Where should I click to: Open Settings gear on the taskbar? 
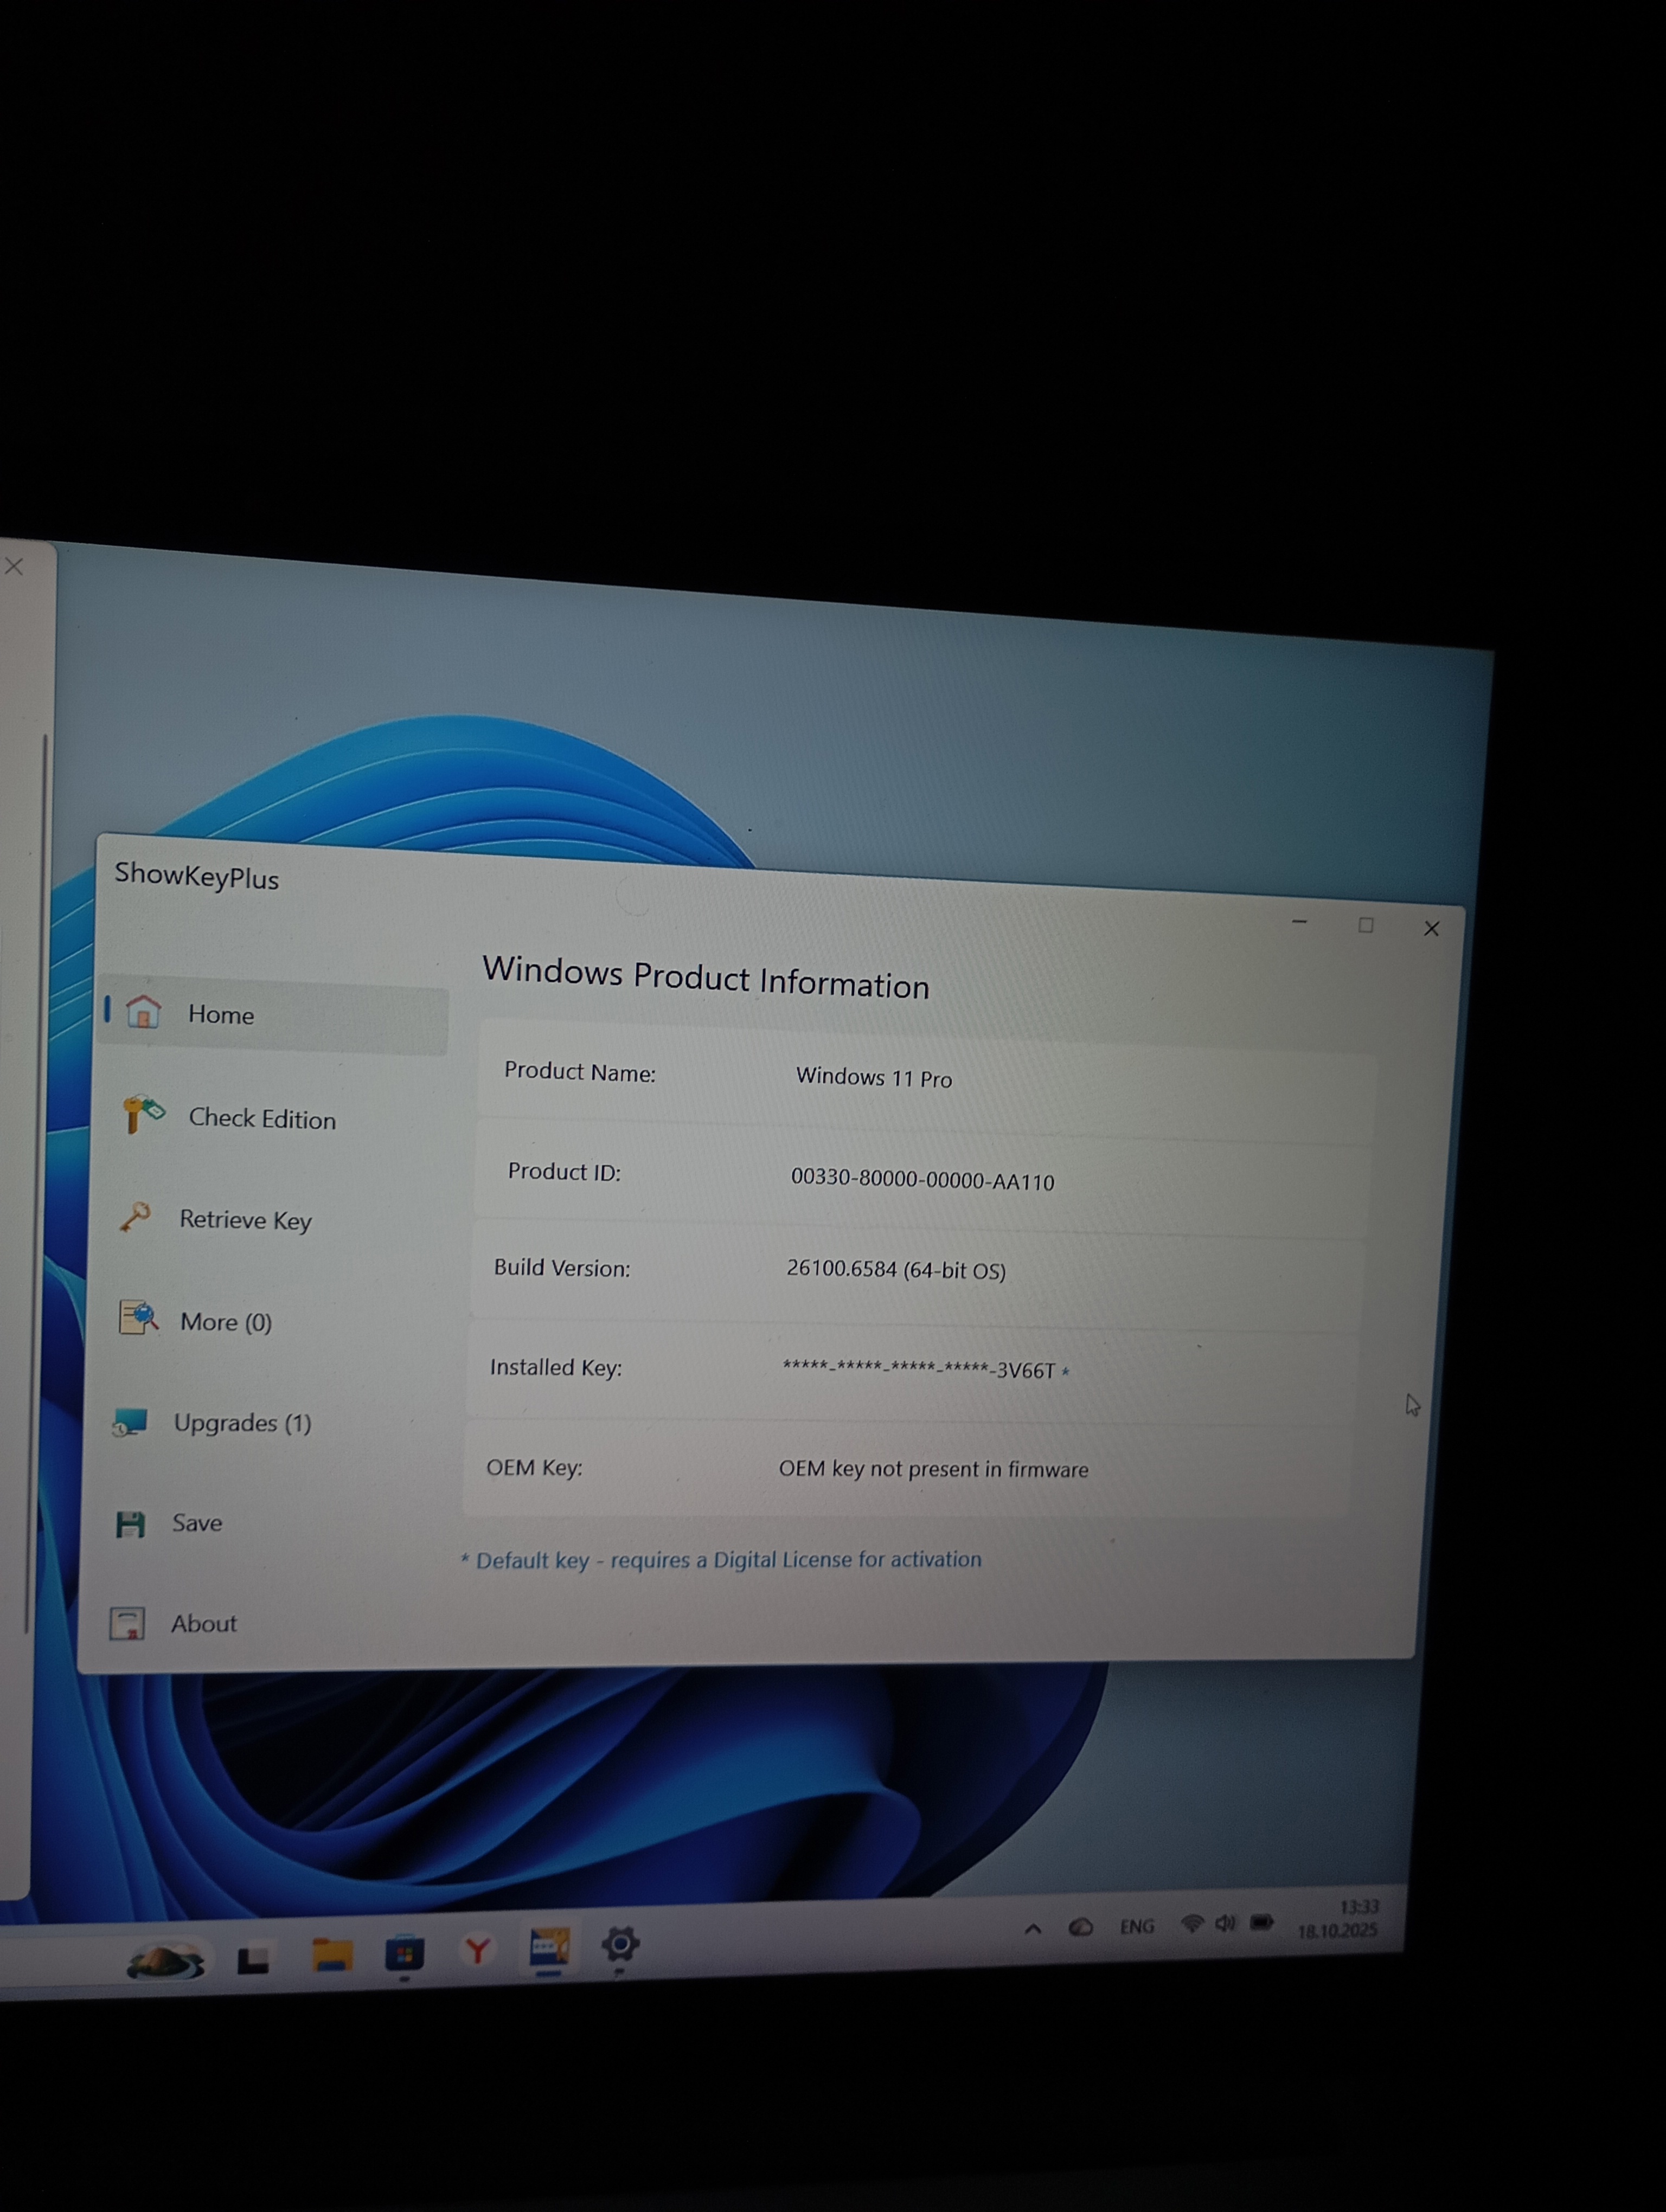click(x=620, y=1944)
